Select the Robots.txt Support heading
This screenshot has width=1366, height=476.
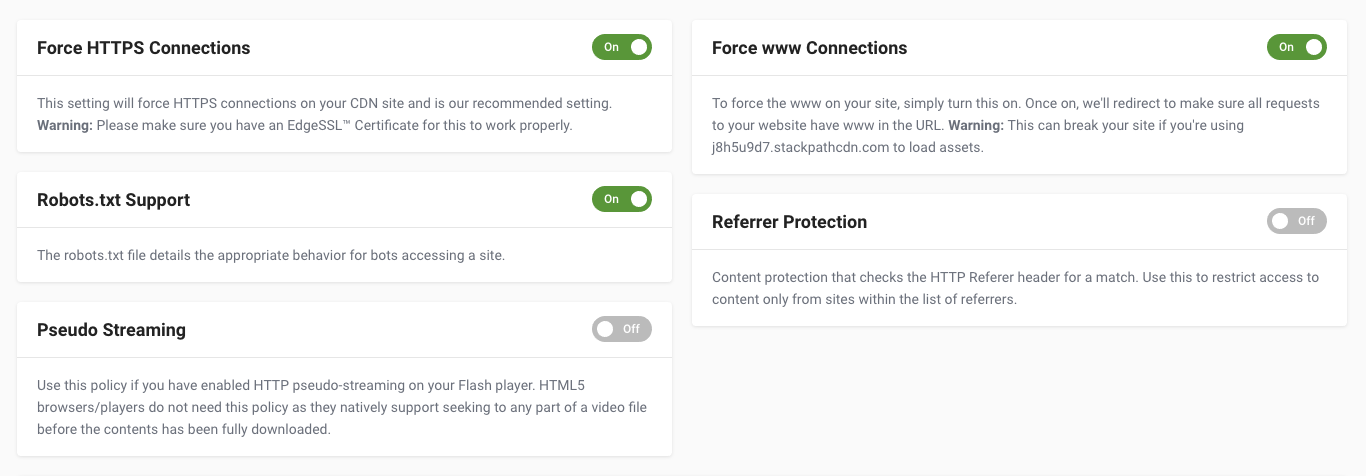tap(113, 200)
